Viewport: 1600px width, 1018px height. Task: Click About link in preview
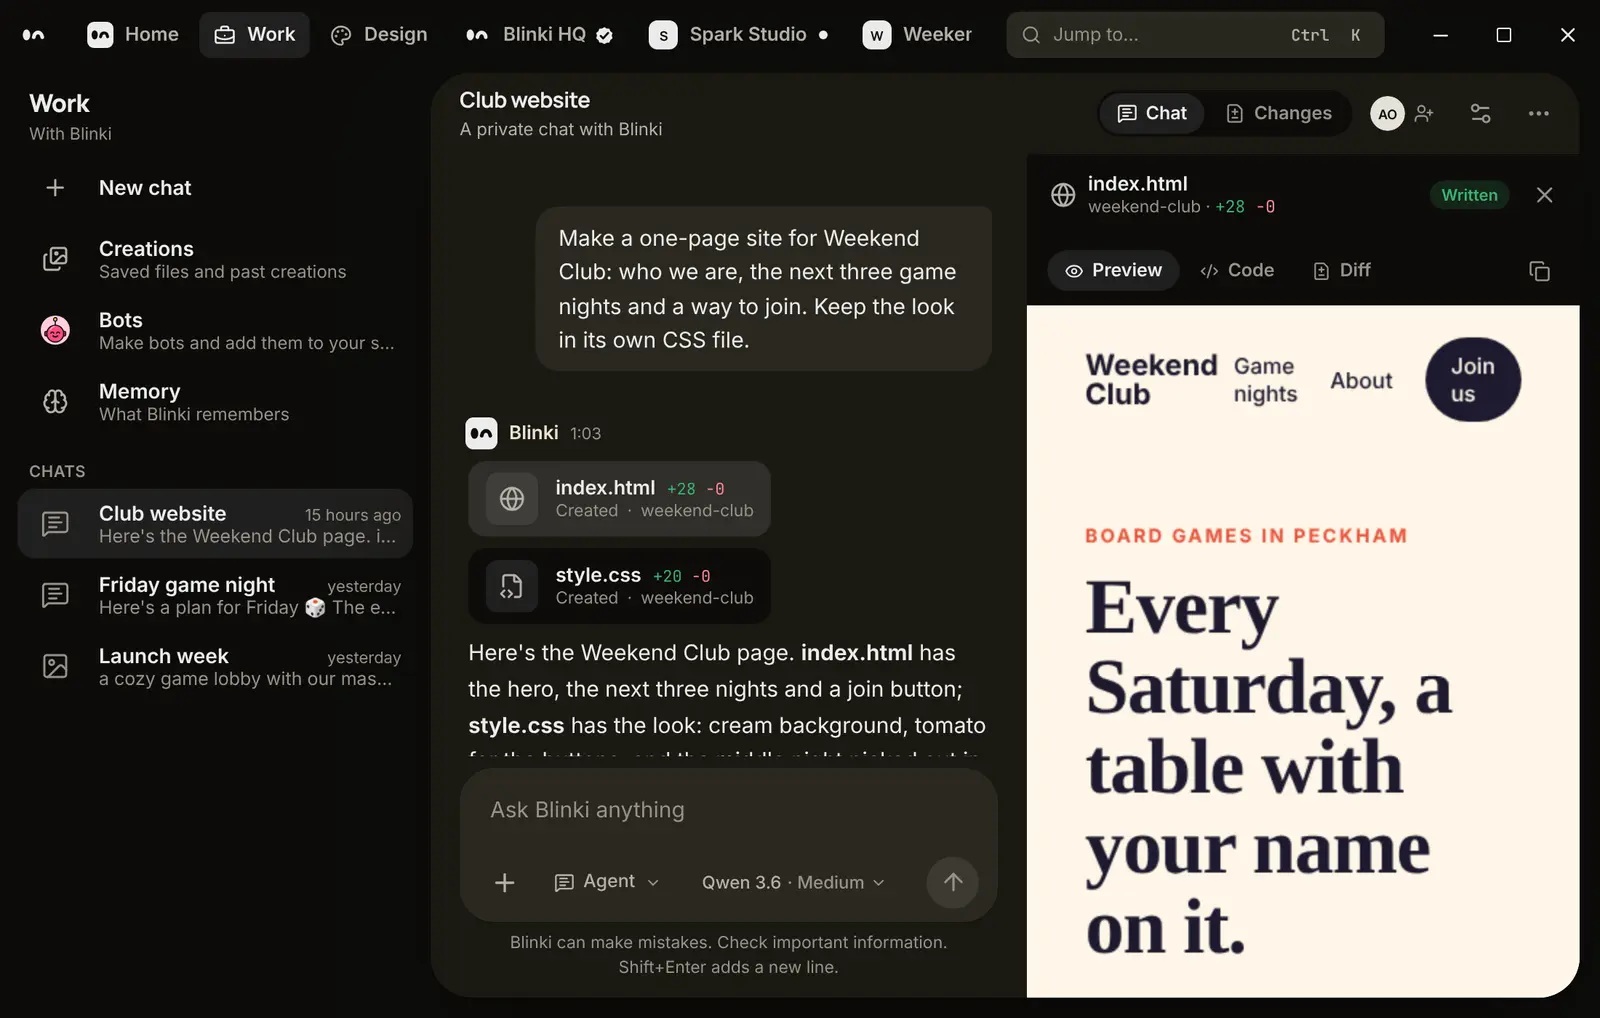[x=1361, y=380]
